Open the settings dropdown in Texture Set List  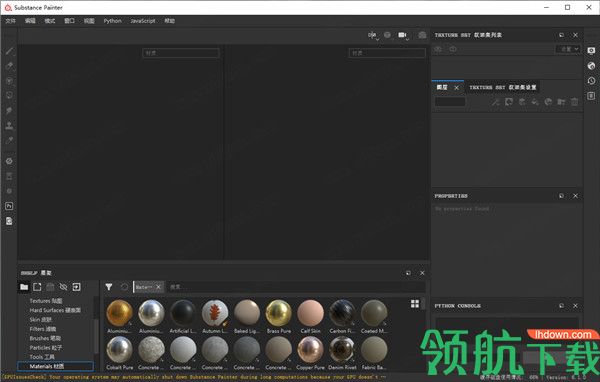(x=568, y=49)
